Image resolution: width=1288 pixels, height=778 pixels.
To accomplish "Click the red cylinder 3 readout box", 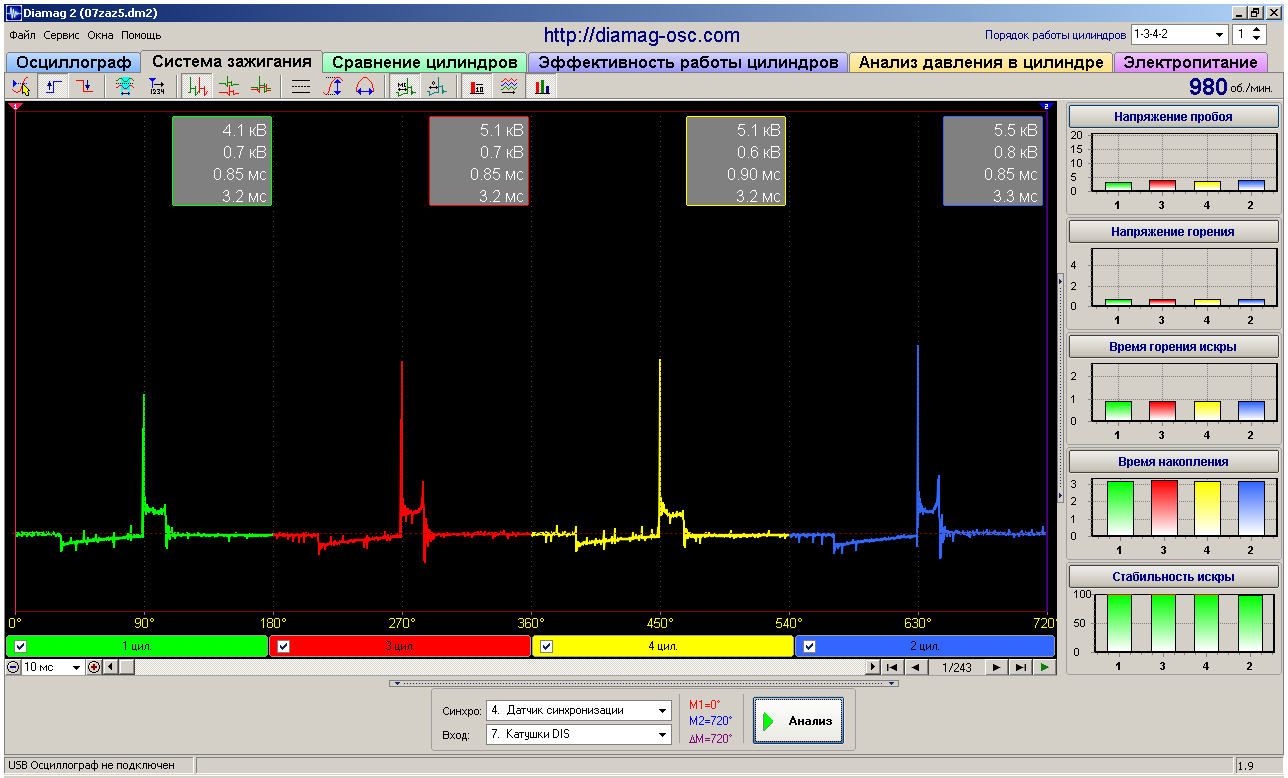I will [479, 161].
